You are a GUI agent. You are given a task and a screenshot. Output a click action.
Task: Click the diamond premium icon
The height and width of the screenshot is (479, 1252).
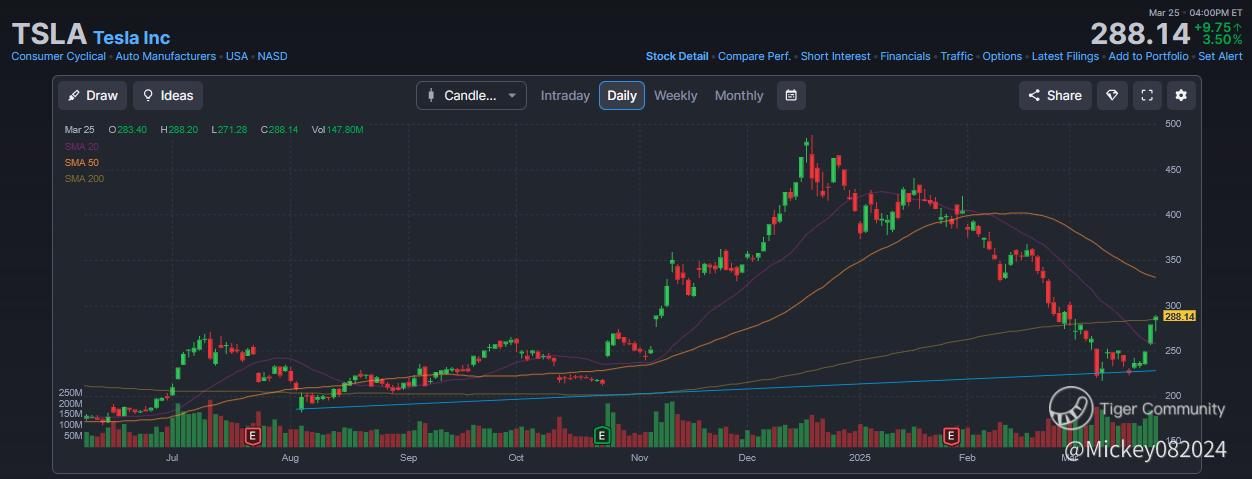[1112, 96]
